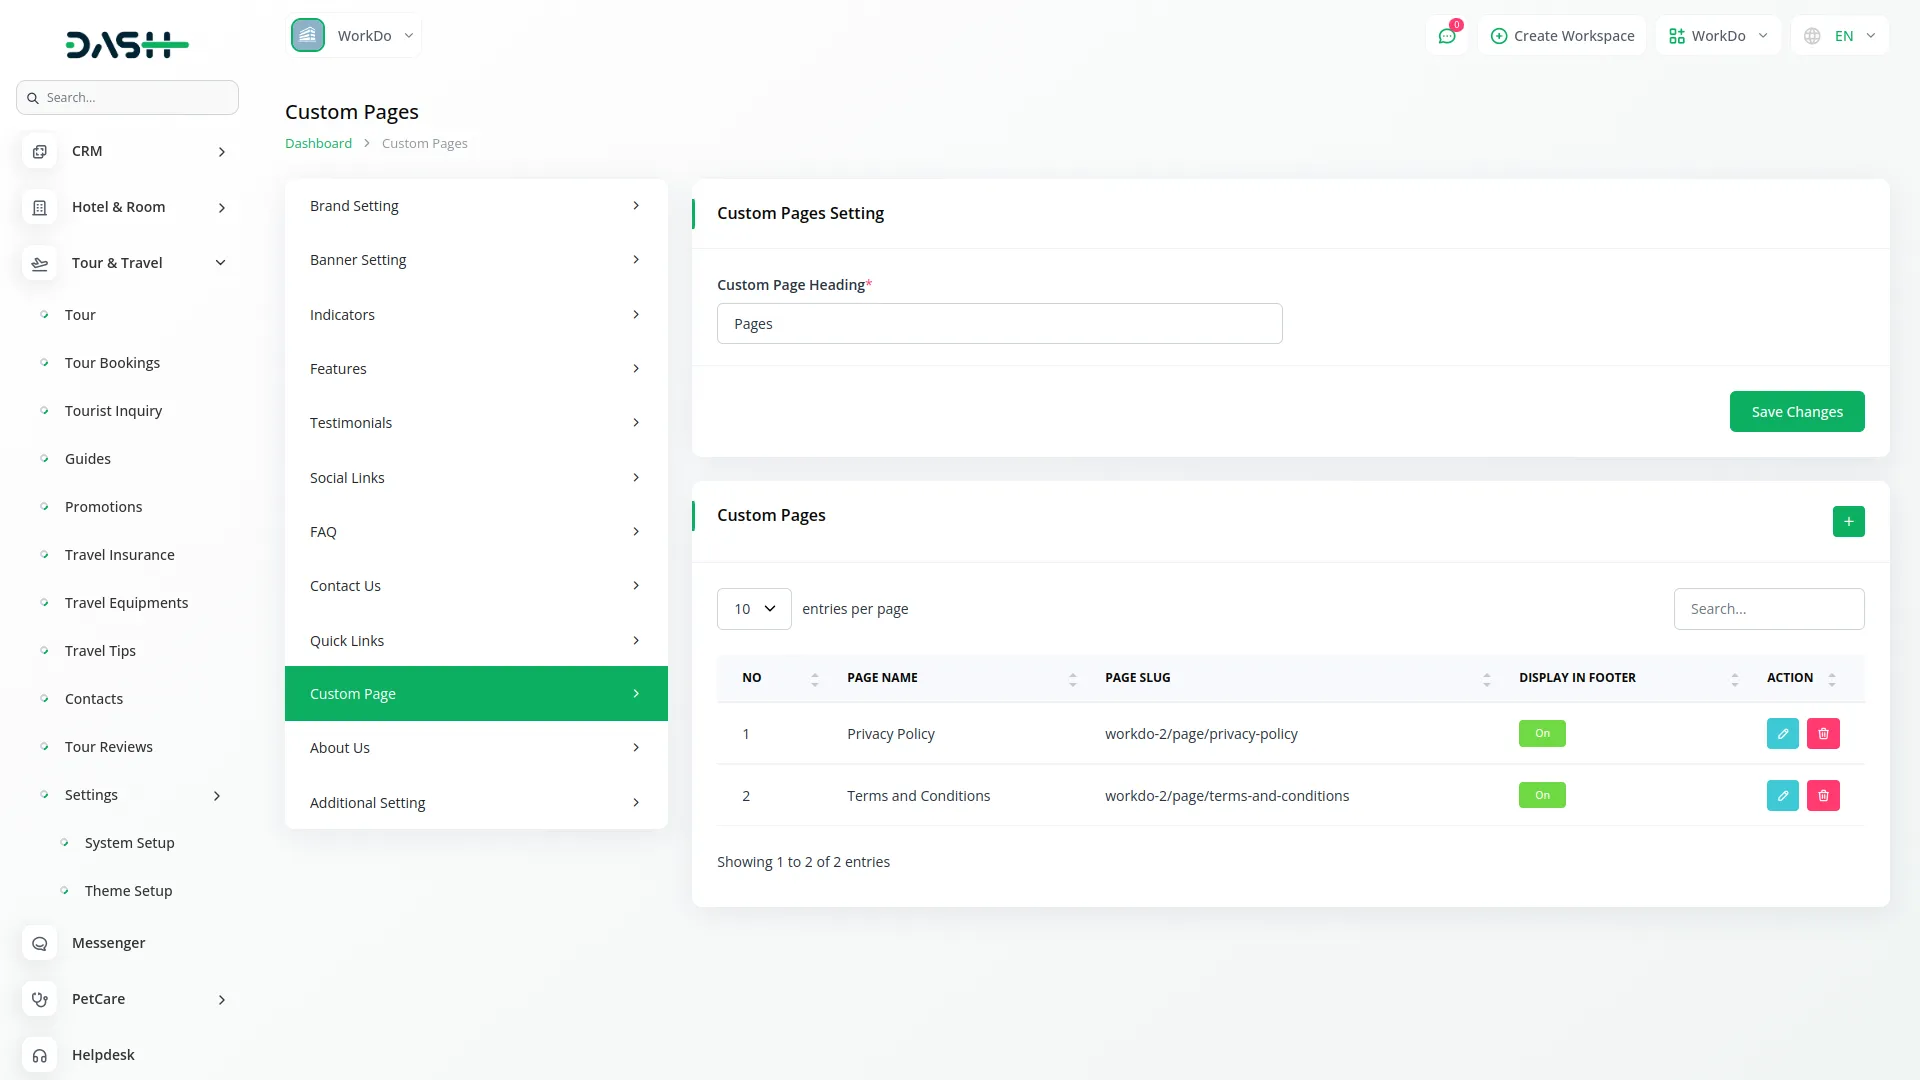Viewport: 1920px width, 1080px height.
Task: Click the globe language icon
Action: (1812, 36)
